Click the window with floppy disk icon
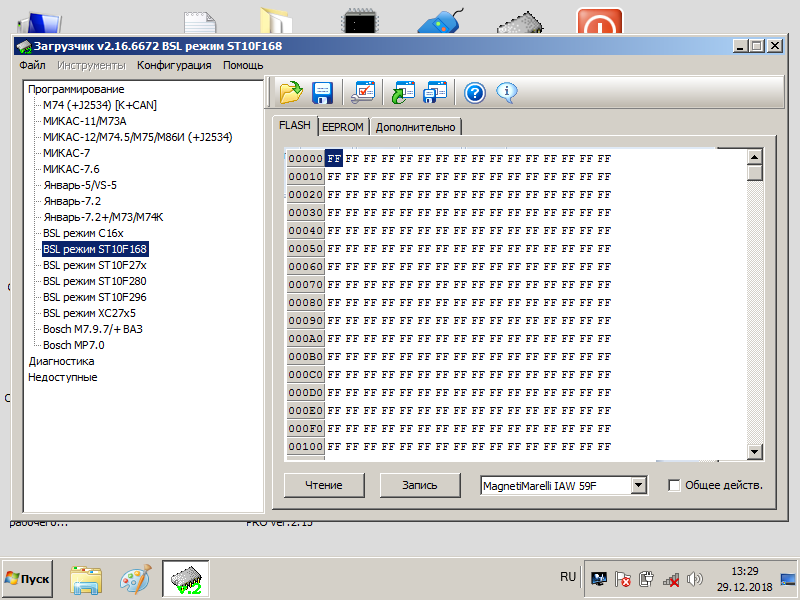The height and width of the screenshot is (600, 800). tap(435, 93)
